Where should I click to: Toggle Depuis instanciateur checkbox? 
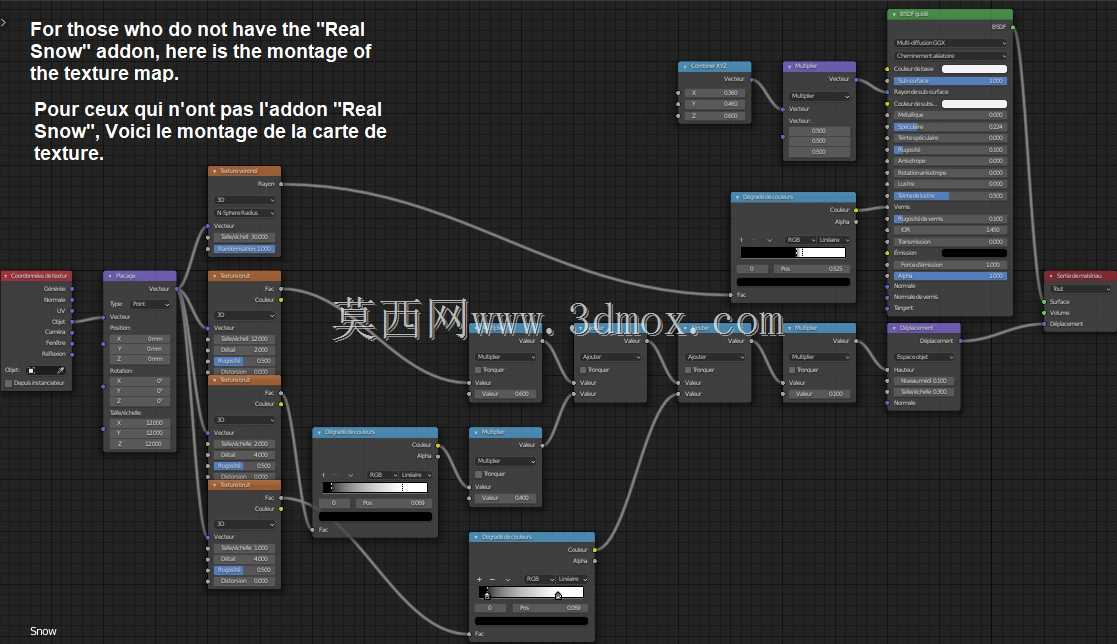[x=9, y=383]
